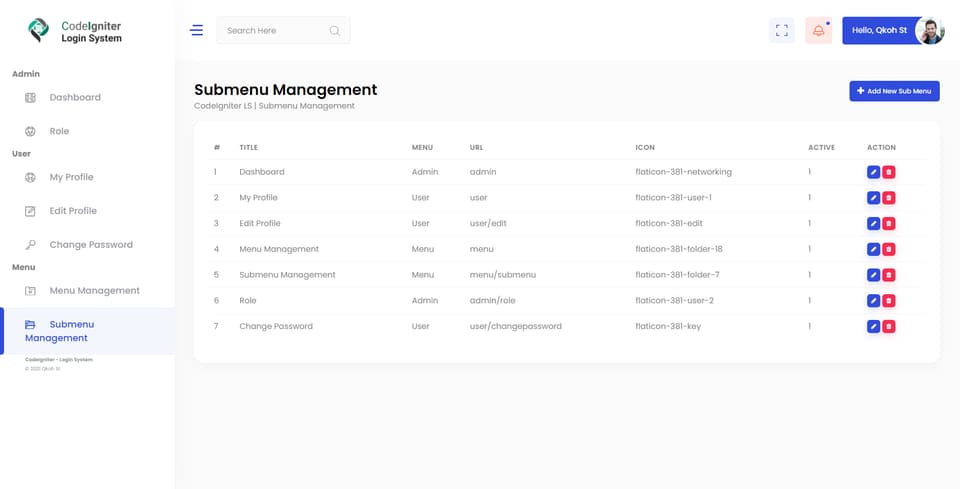Click the Edit Profile sidebar icon
Image resolution: width=960 pixels, height=489 pixels.
[30, 211]
